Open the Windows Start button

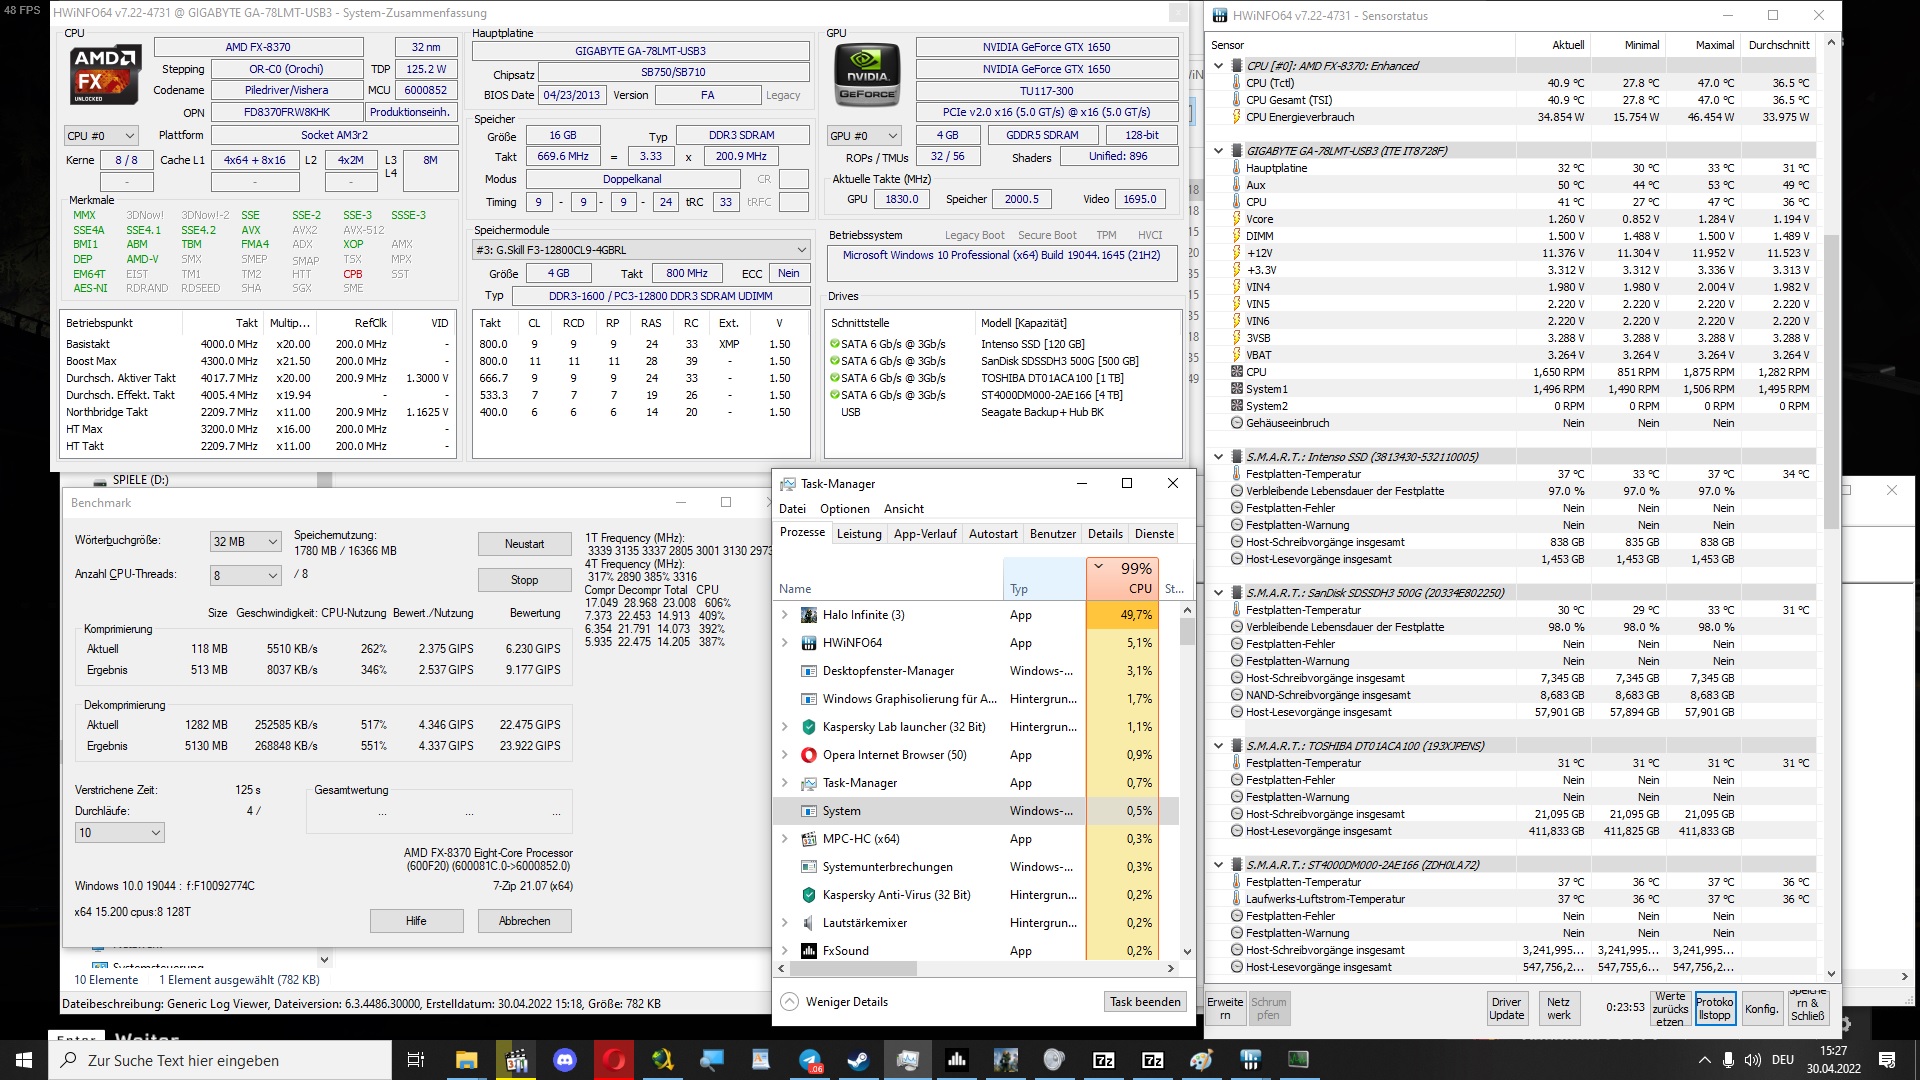[x=24, y=1060]
